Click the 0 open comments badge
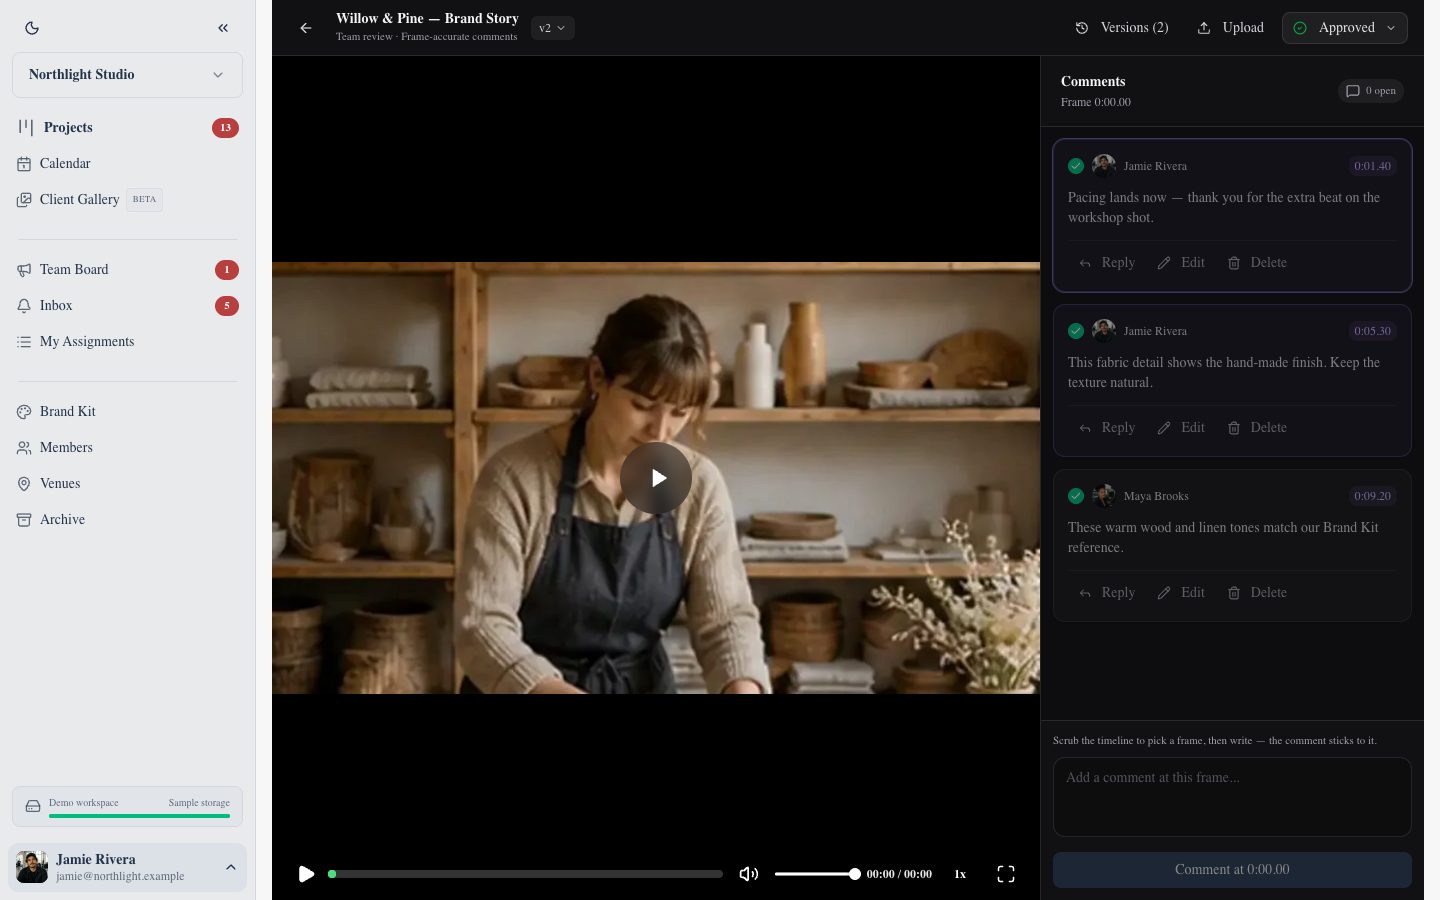The width and height of the screenshot is (1440, 900). tap(1371, 91)
